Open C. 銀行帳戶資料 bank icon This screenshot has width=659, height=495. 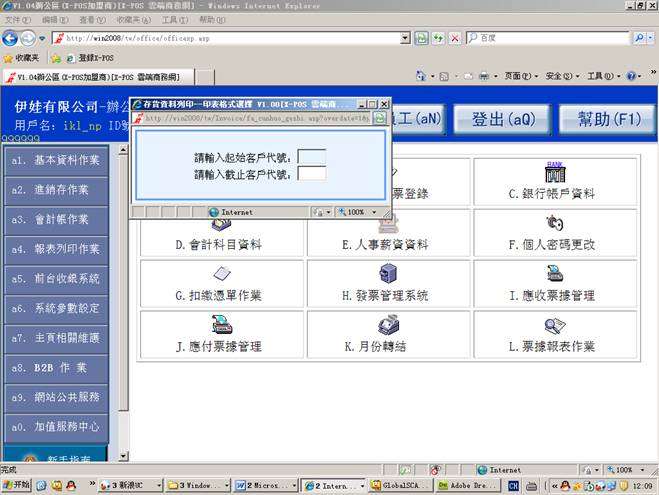[555, 172]
